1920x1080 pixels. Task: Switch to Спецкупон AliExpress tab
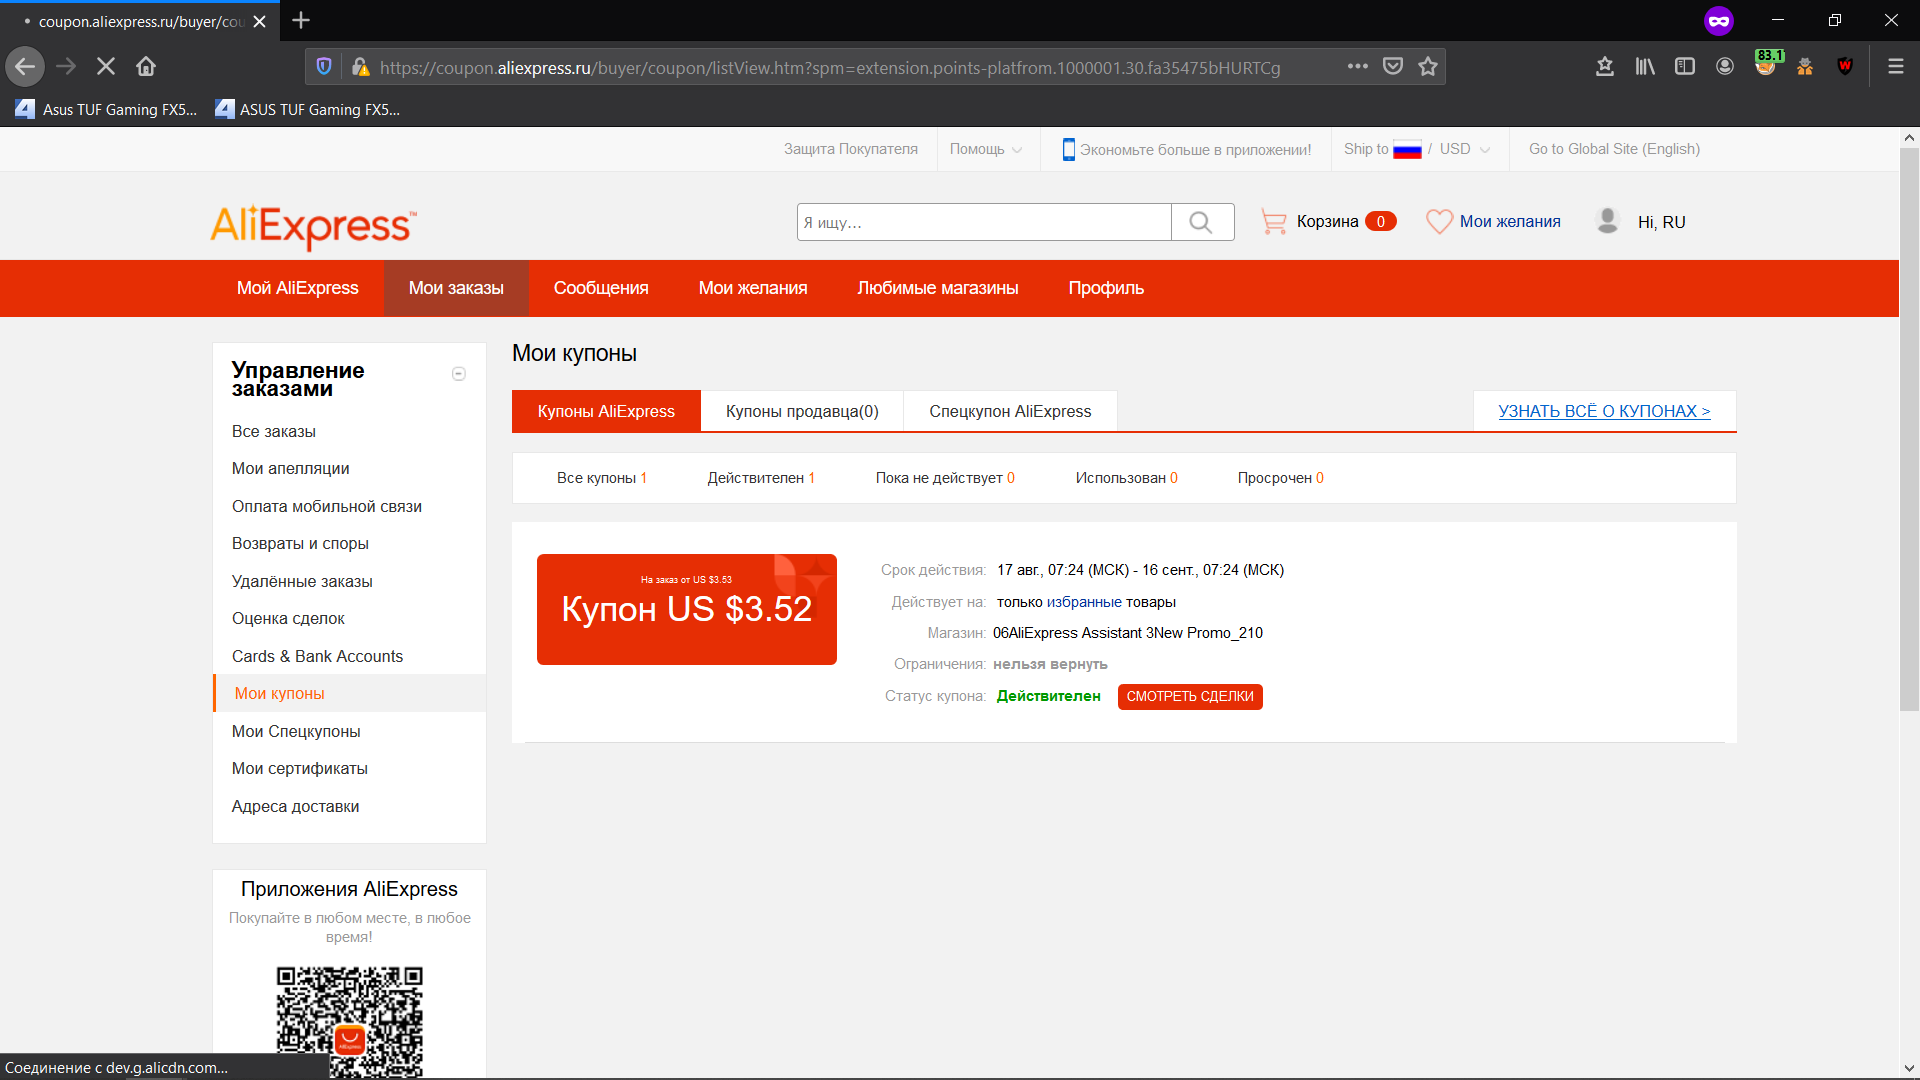[x=1010, y=411]
